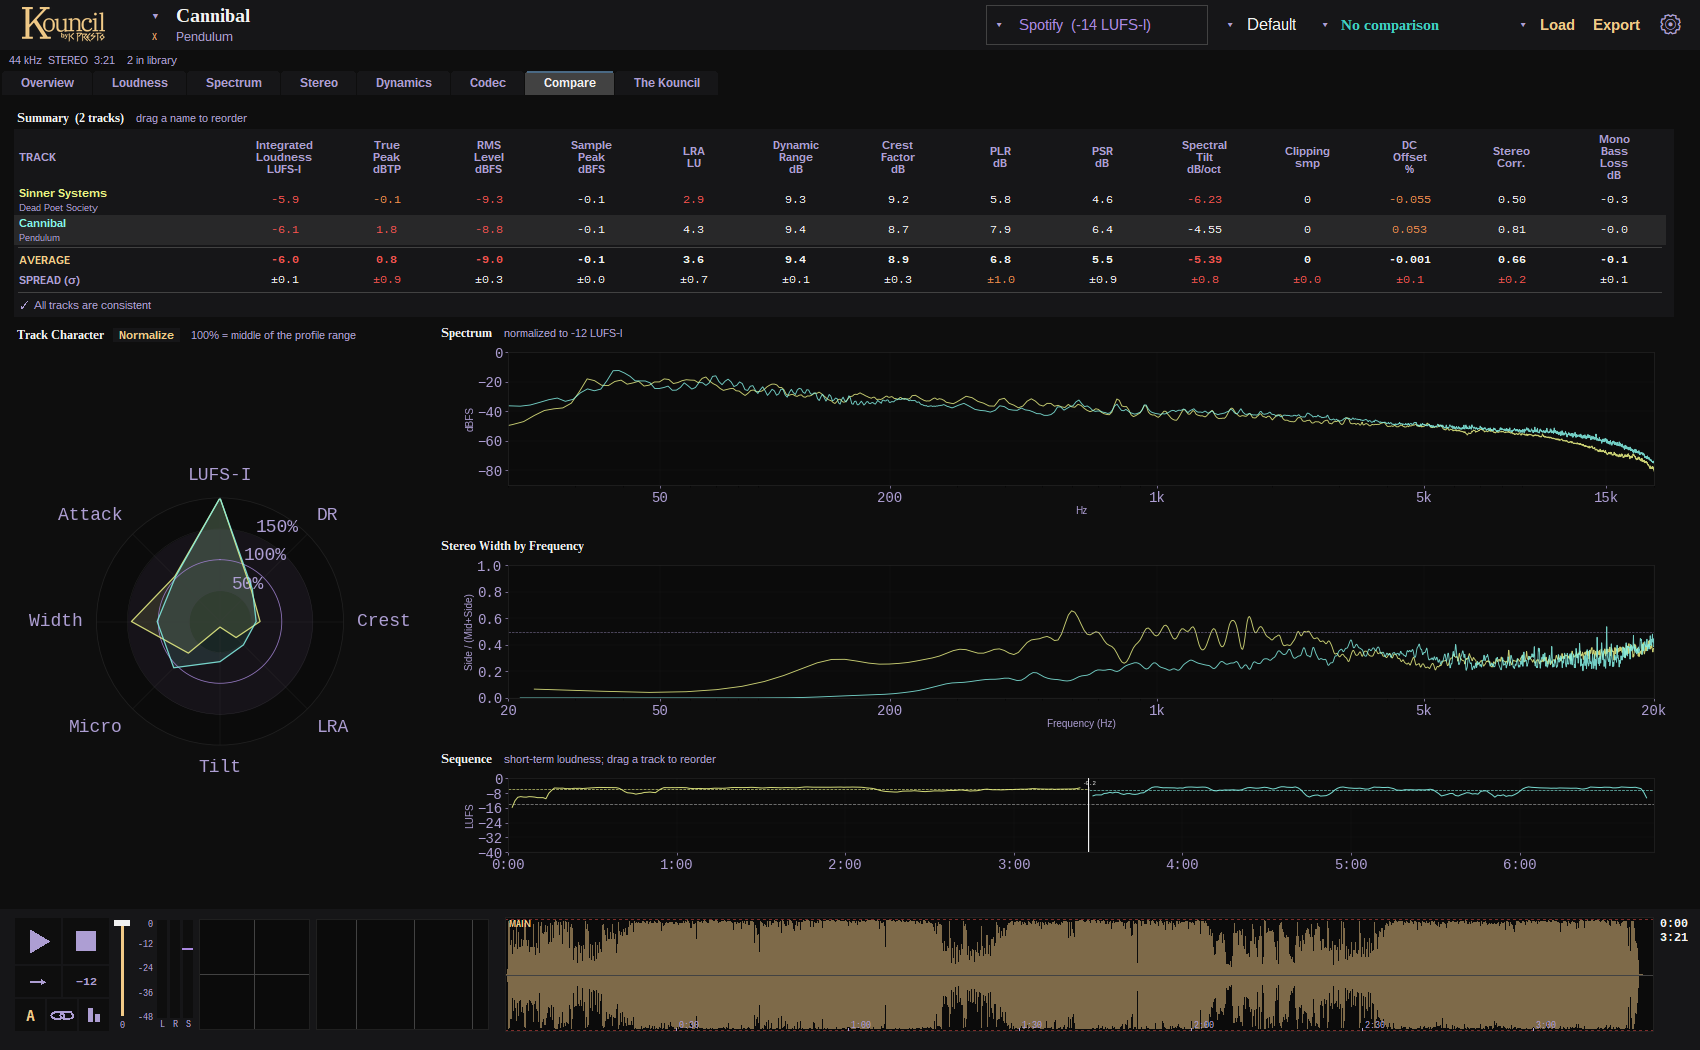Screen dimensions: 1700x1050
Task: Open the Stereo tab
Action: click(319, 83)
